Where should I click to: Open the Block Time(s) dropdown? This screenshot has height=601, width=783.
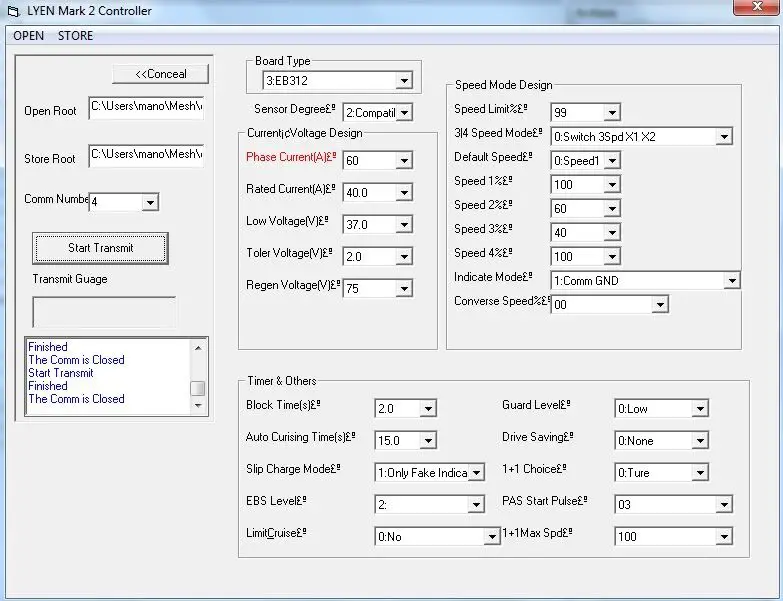click(428, 409)
